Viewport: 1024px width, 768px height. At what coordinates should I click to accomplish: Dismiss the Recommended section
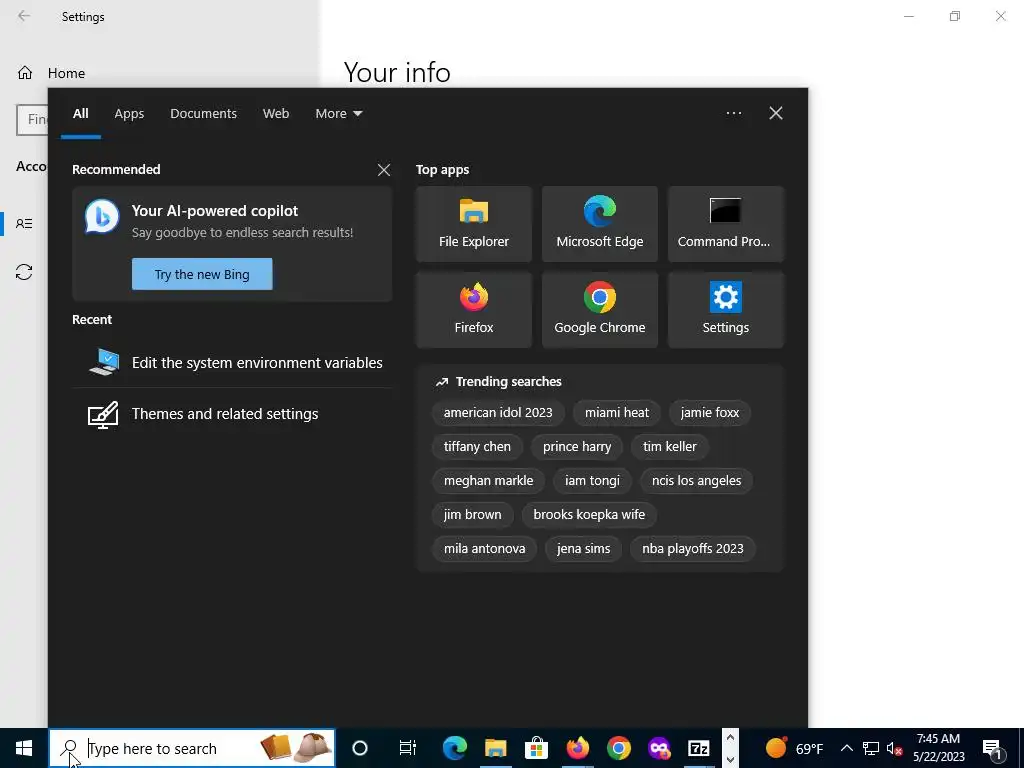click(x=384, y=170)
